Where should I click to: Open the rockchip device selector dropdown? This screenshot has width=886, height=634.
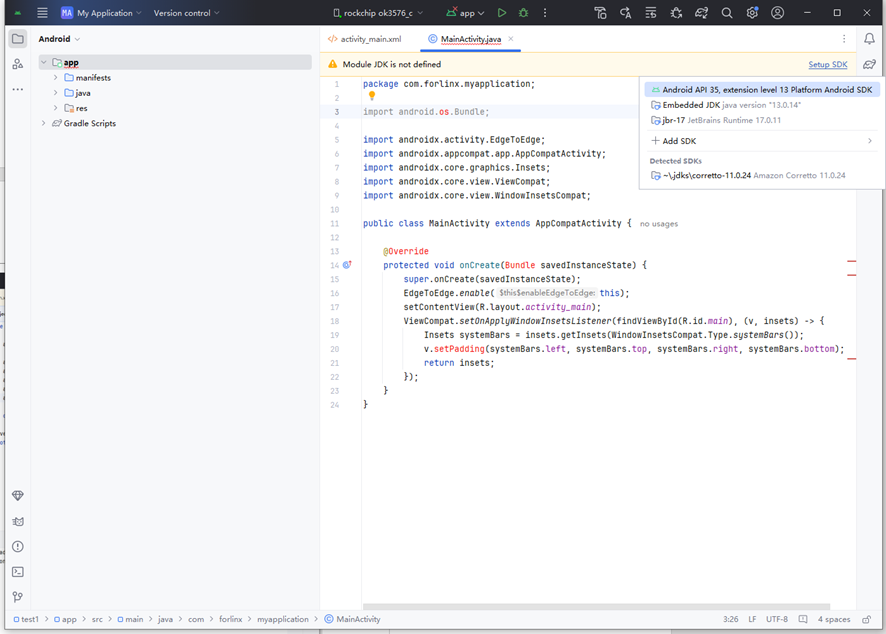point(378,13)
